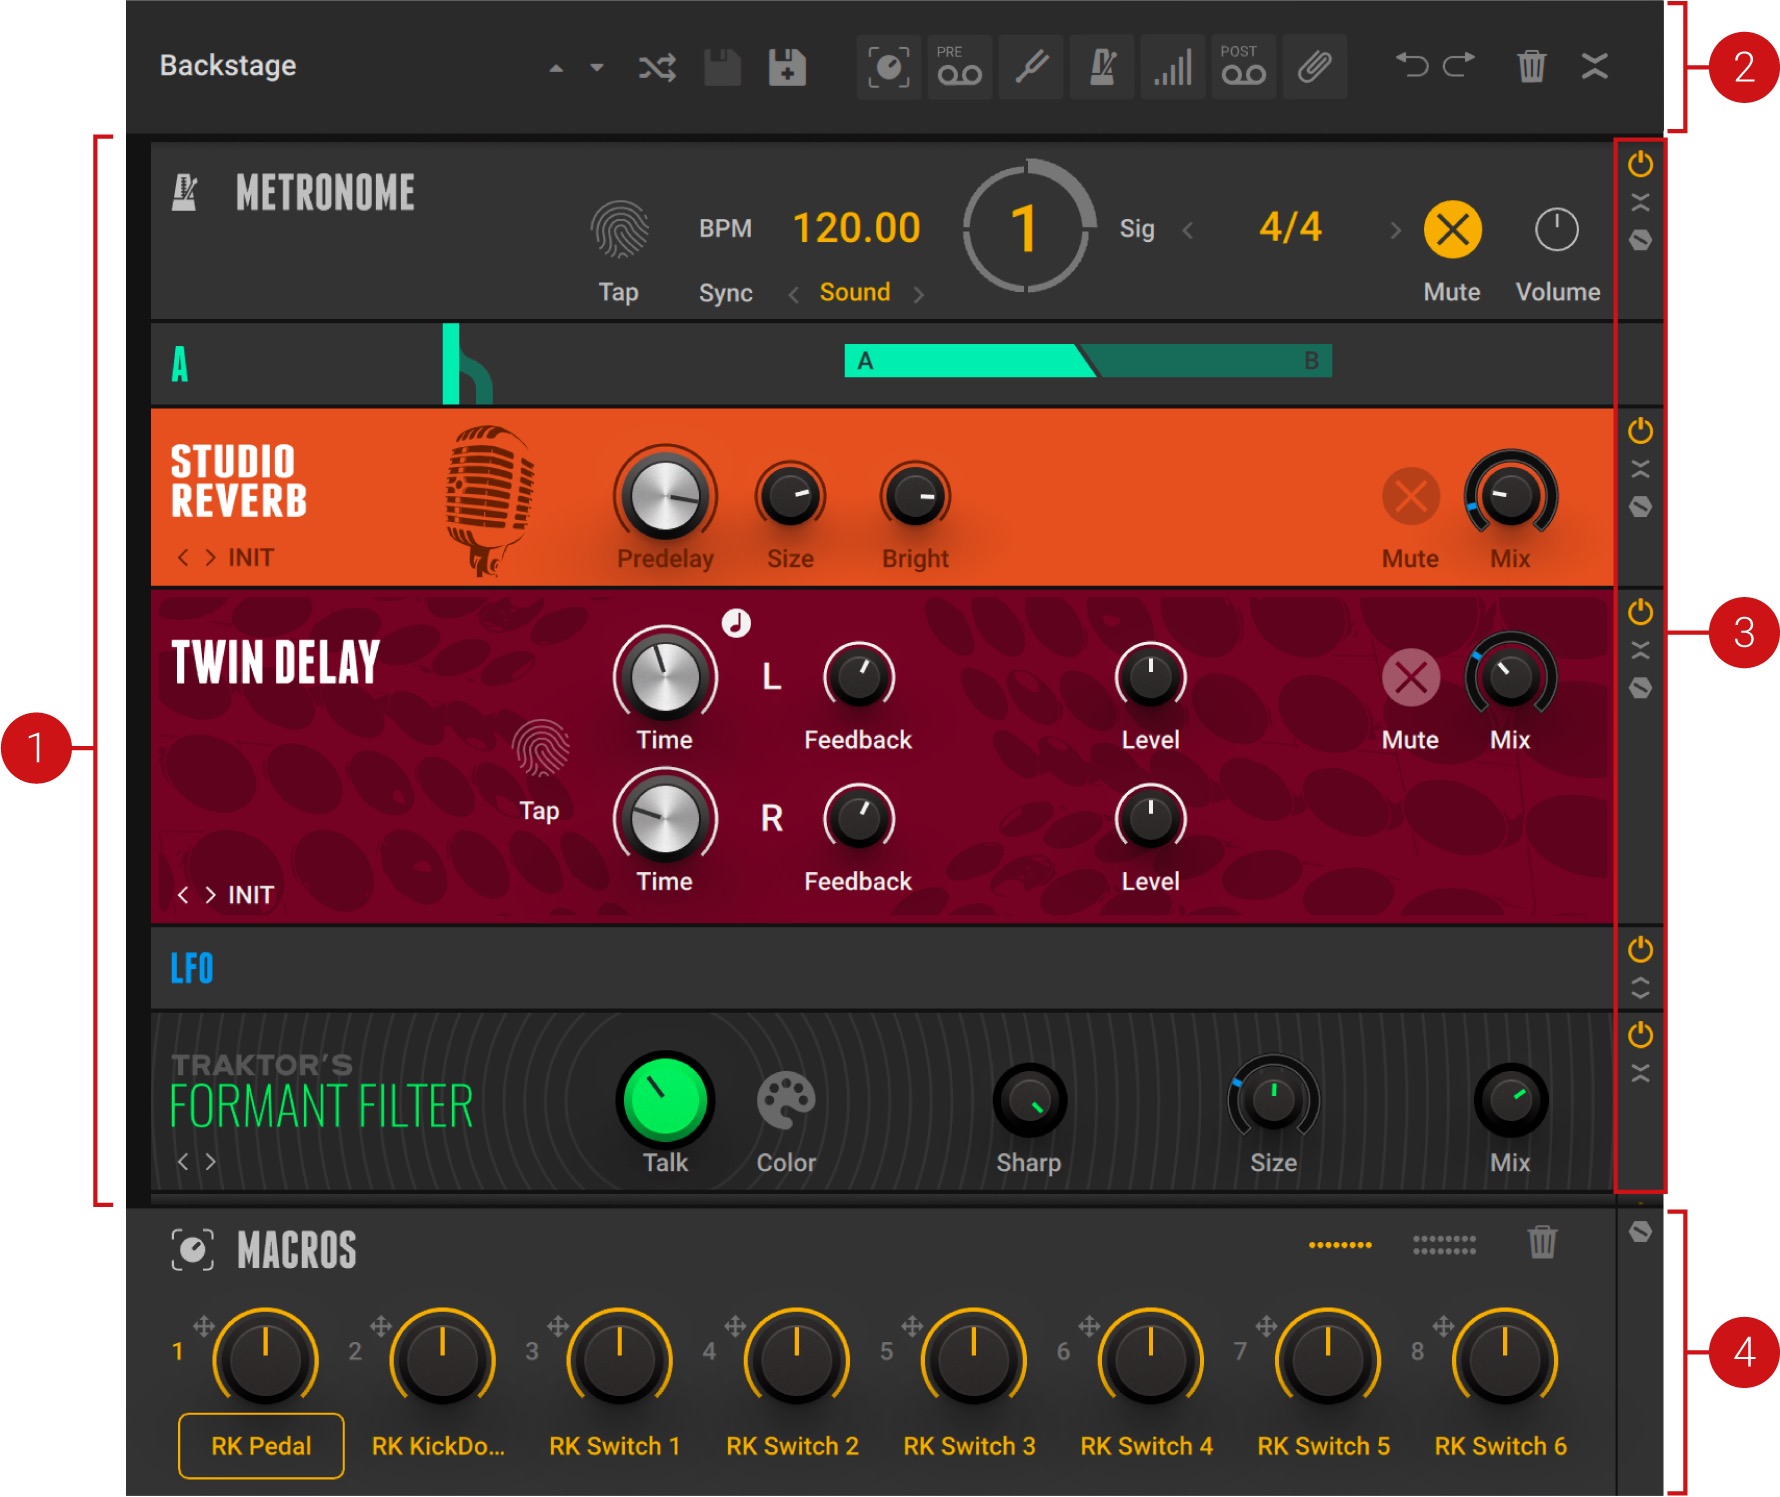The height and width of the screenshot is (1497, 1780).
Task: Select the RK Switch 3 macro label
Action: tap(969, 1445)
